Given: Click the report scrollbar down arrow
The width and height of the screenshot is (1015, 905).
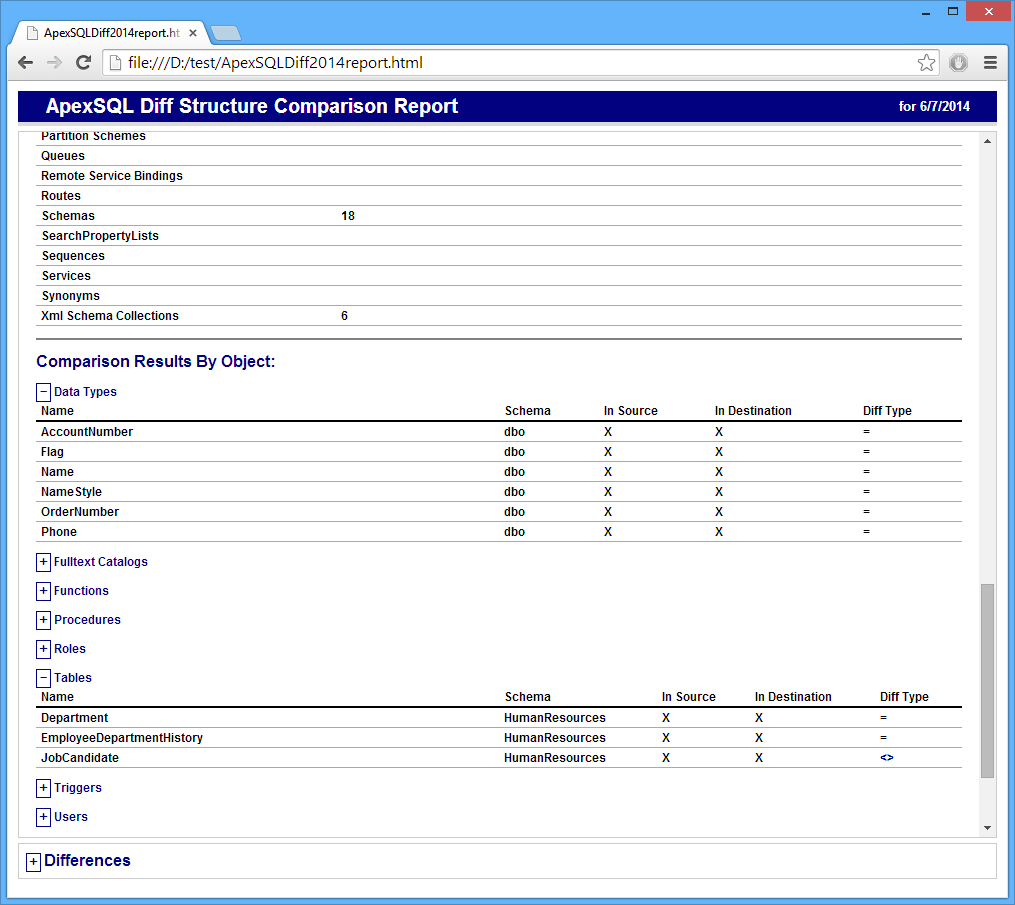Looking at the screenshot, I should coord(987,828).
